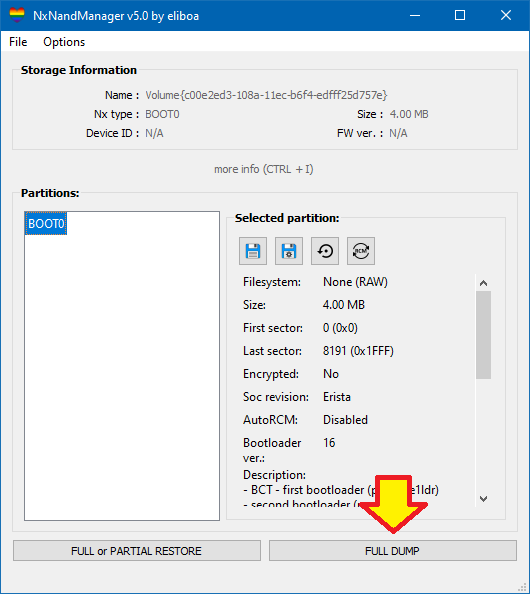The height and width of the screenshot is (594, 530).
Task: Click the Bootloader ver. value 16
Action: (x=329, y=442)
